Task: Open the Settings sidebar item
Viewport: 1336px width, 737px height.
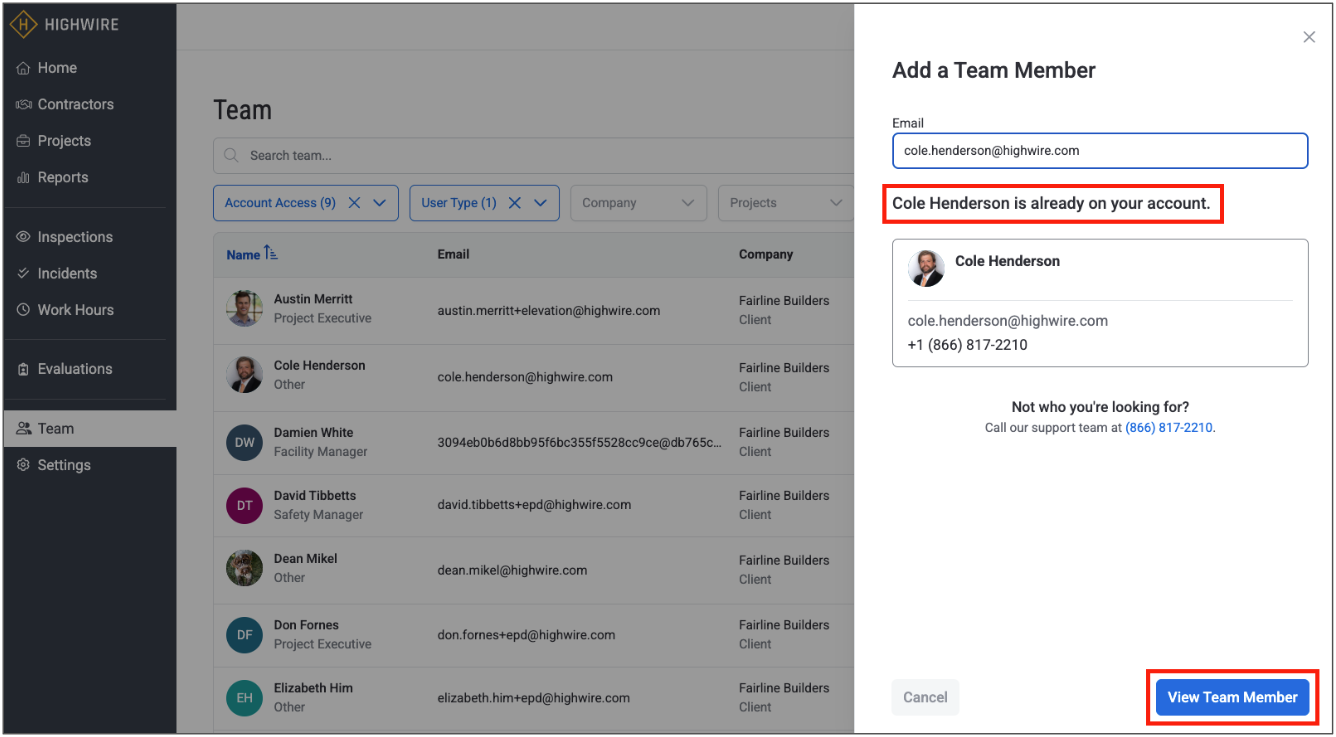Action: point(64,465)
